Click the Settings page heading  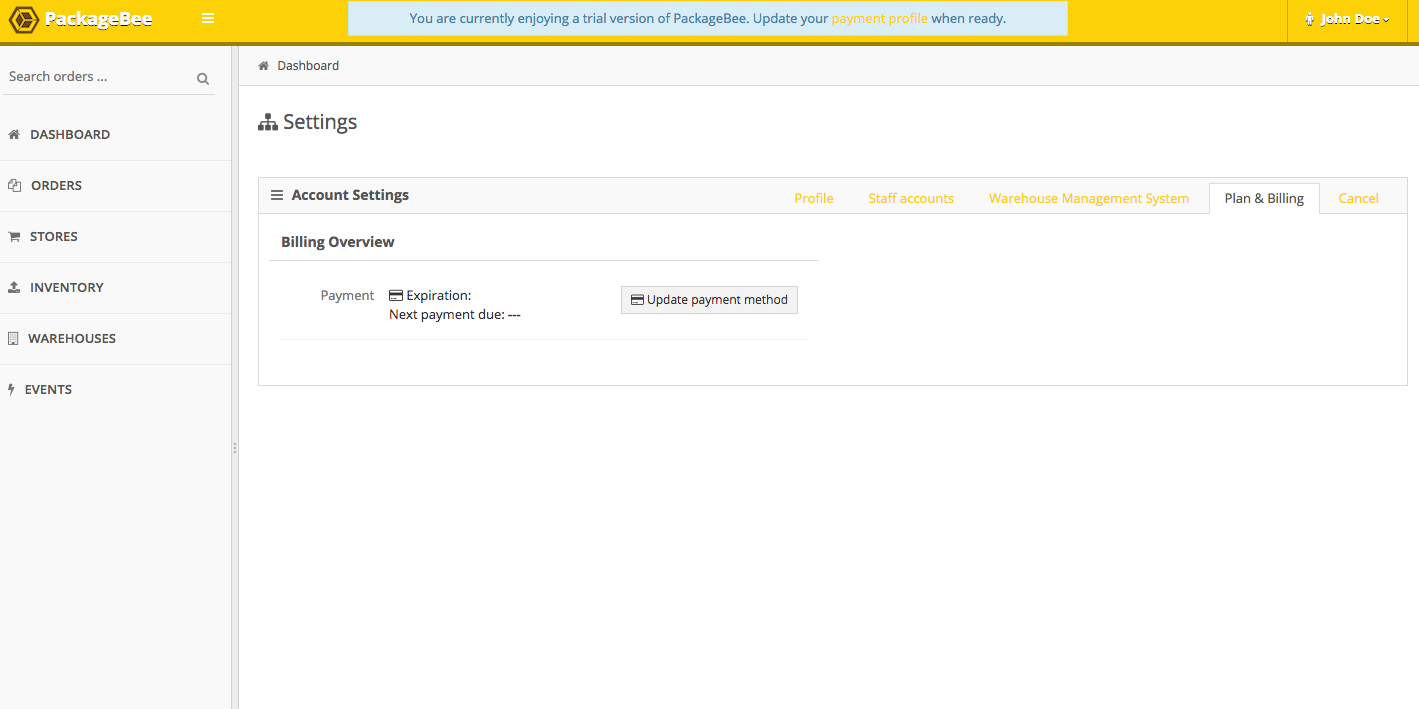[320, 122]
